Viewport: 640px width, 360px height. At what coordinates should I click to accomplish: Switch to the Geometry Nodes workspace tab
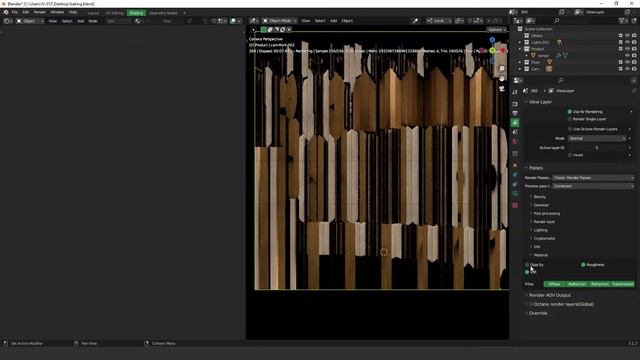[163, 13]
